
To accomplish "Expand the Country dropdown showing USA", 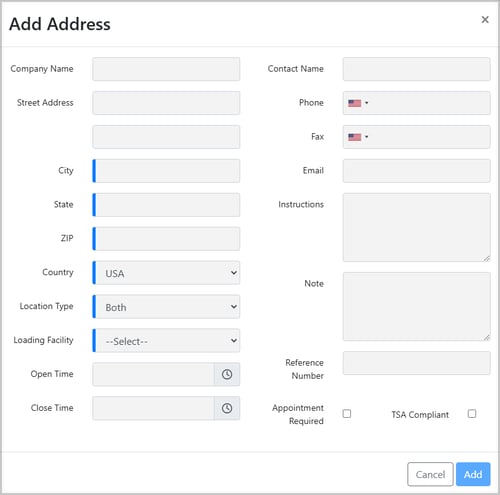I will click(x=166, y=273).
